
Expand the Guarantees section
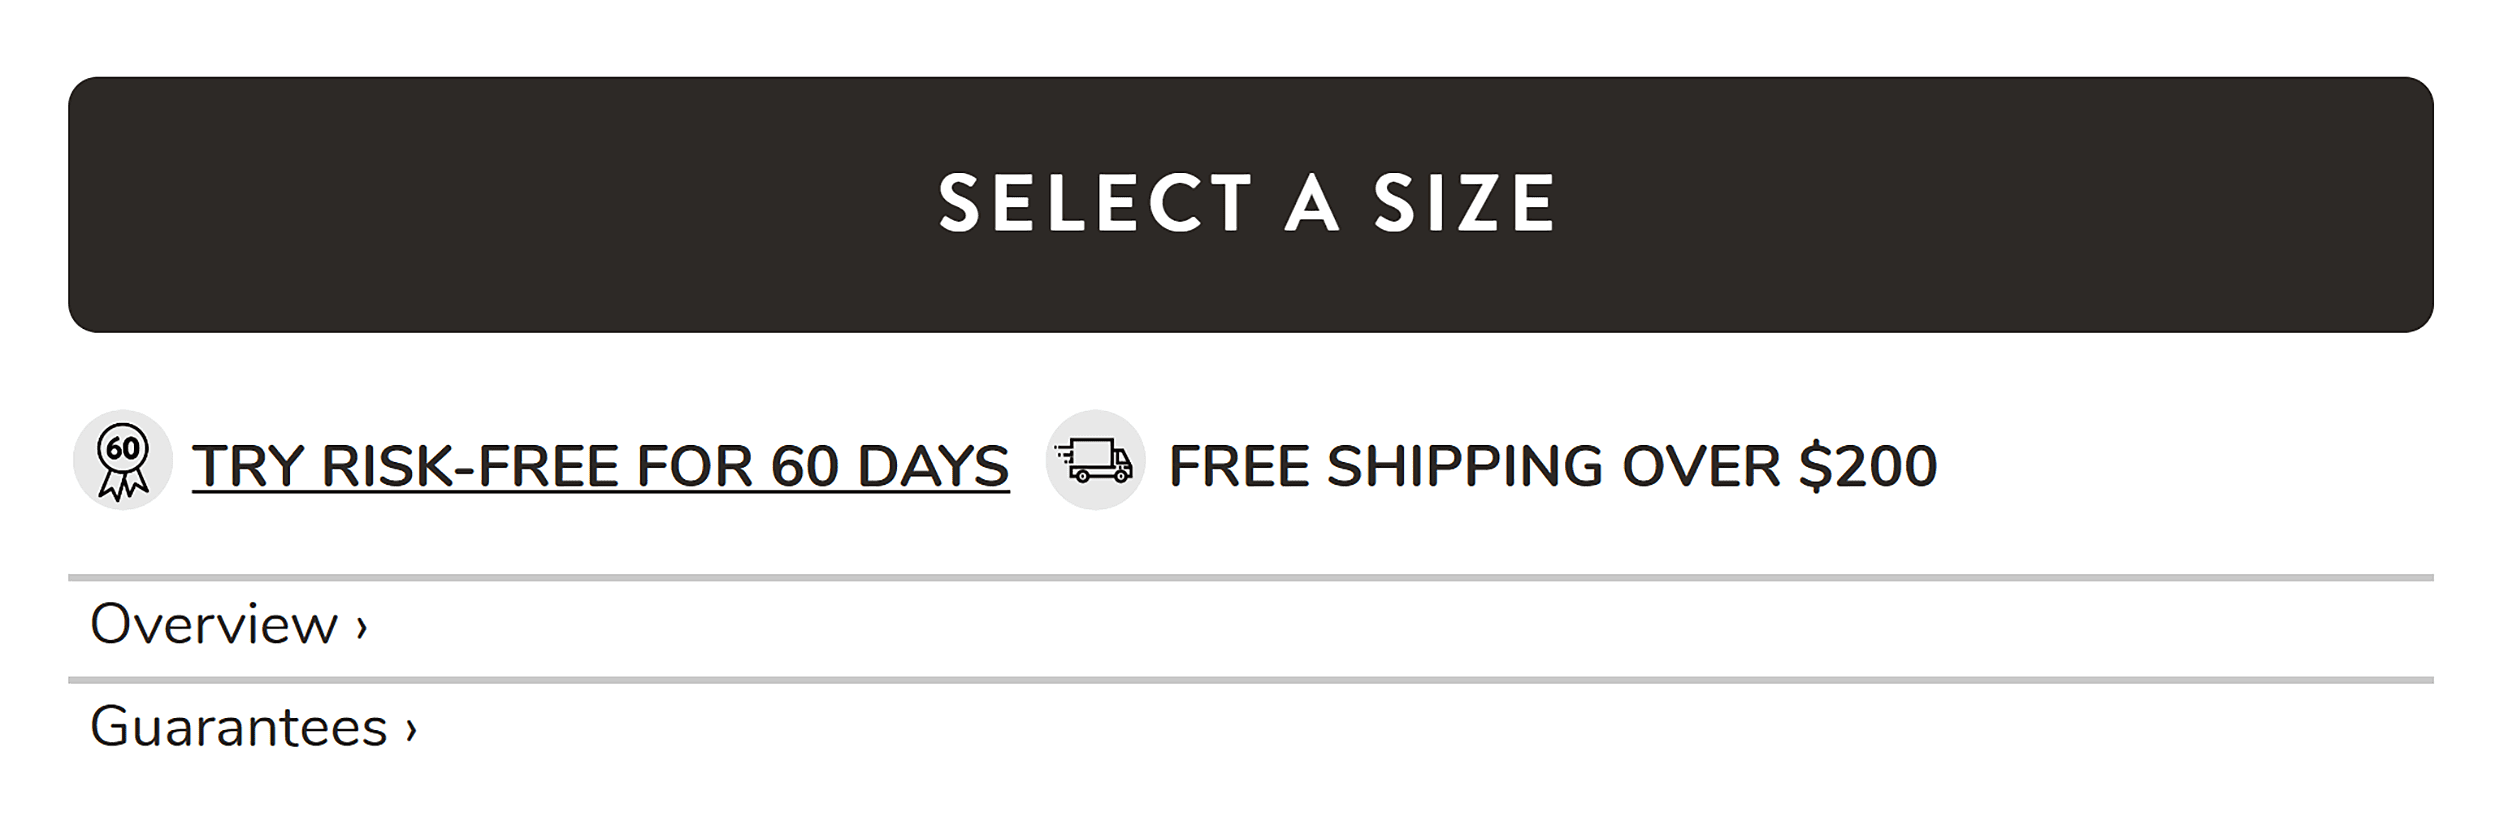pyautogui.click(x=238, y=727)
